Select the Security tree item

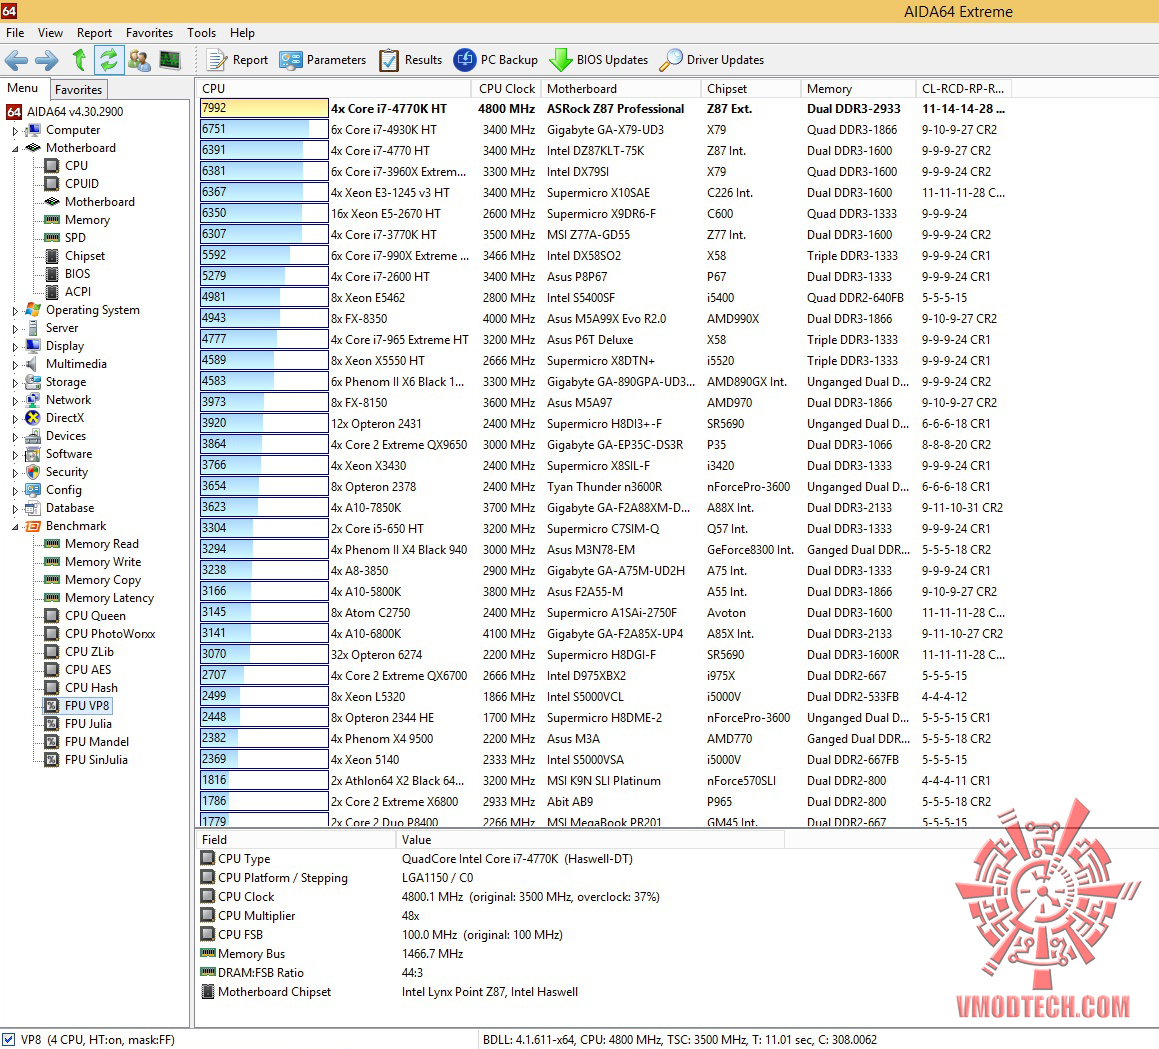[x=67, y=472]
